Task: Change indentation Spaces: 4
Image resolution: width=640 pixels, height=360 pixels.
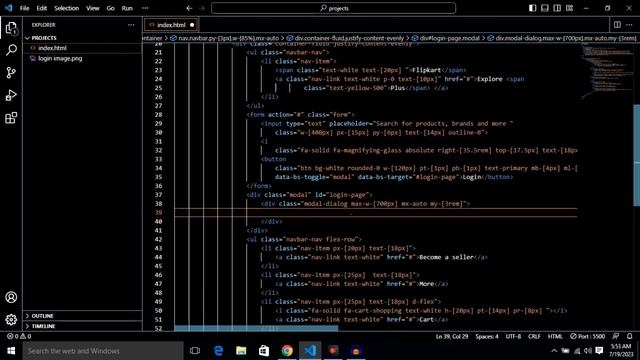Action: point(487,336)
